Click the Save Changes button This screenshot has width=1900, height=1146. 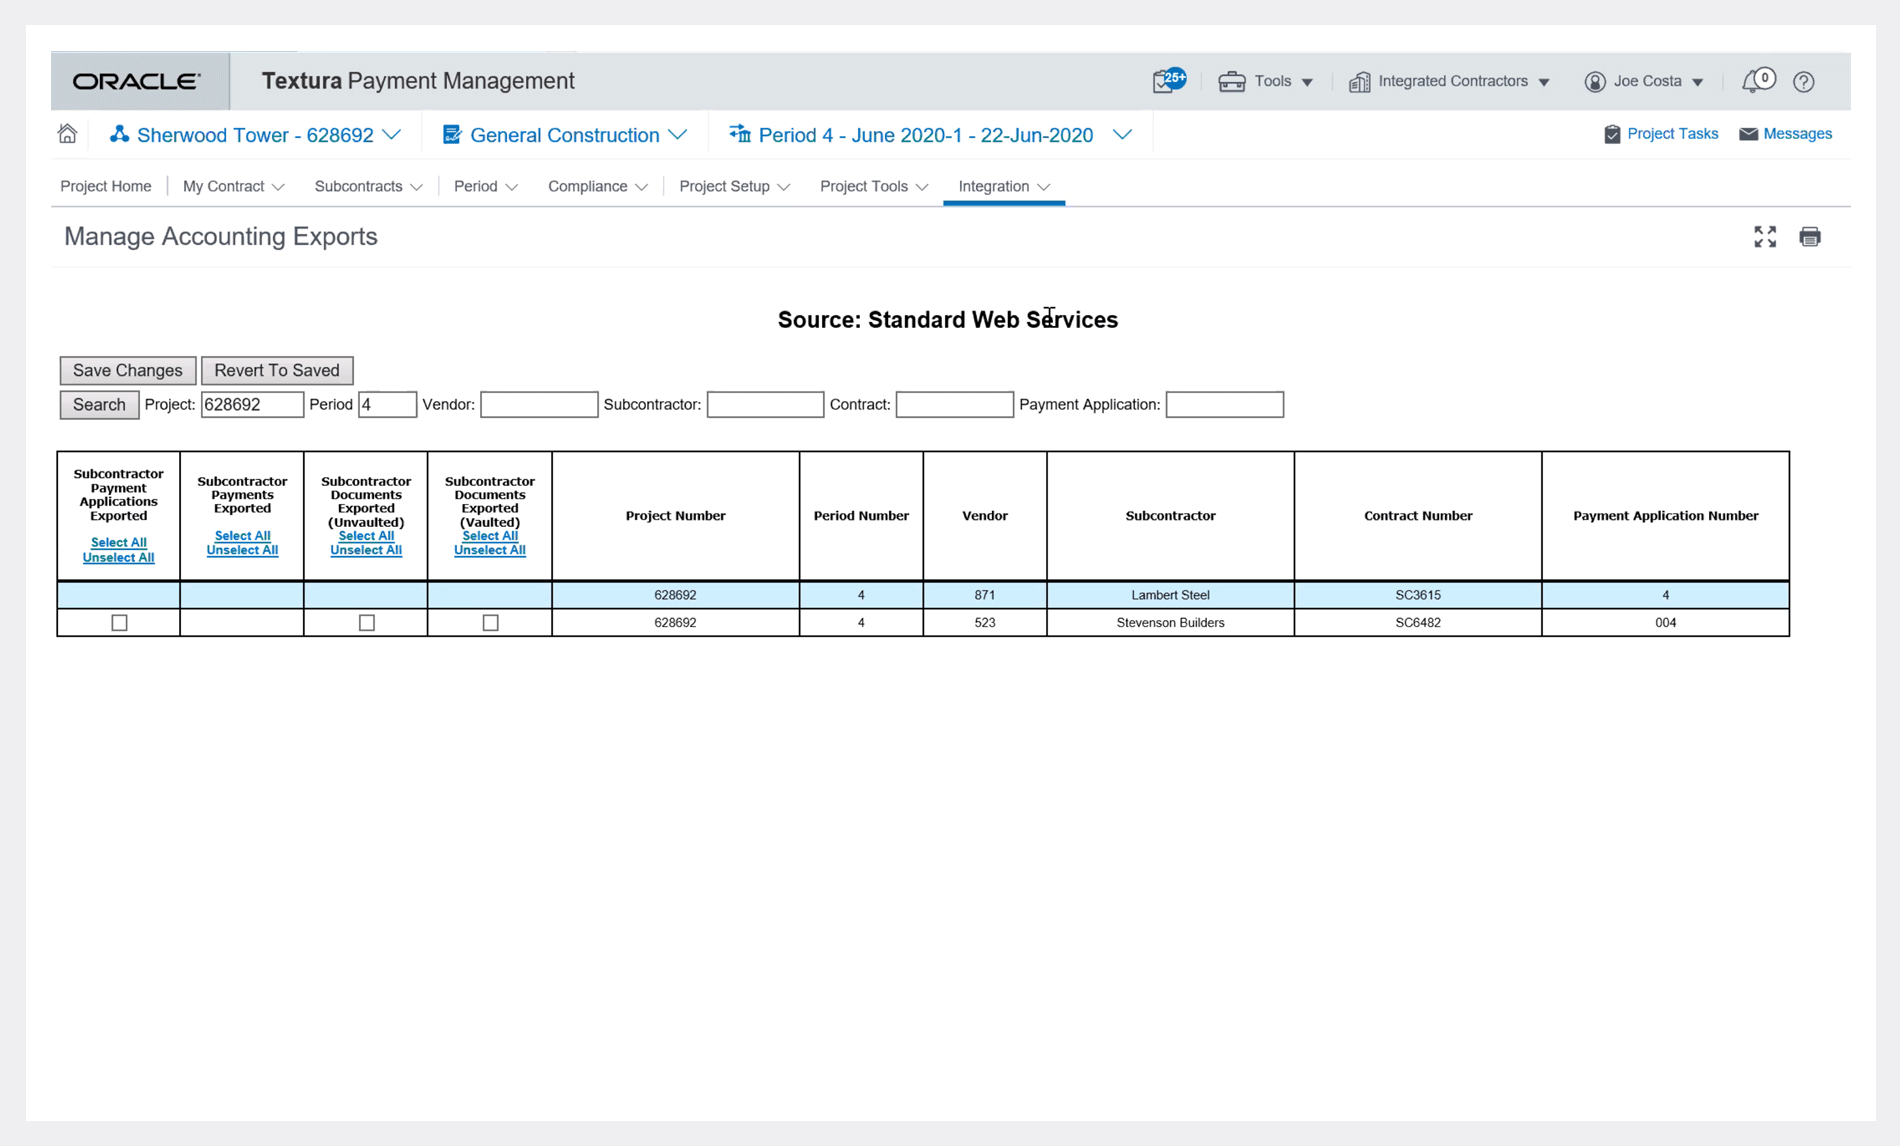(x=128, y=370)
